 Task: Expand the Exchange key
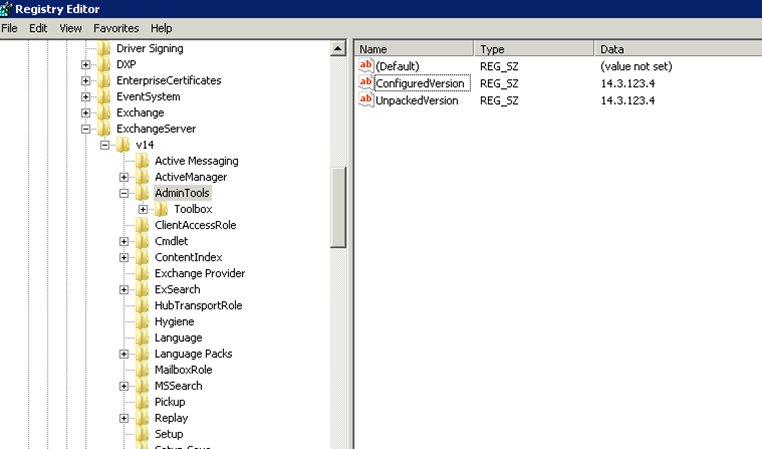coord(86,112)
